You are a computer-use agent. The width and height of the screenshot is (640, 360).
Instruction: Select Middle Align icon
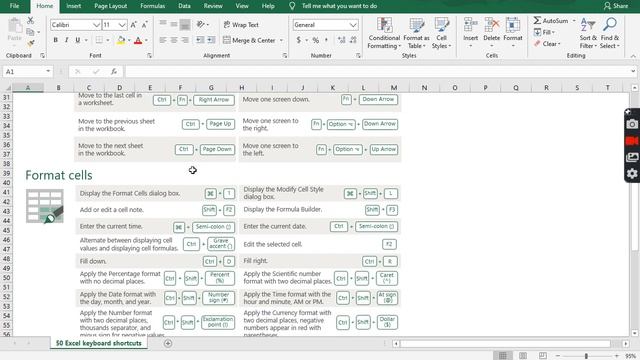pos(174,25)
